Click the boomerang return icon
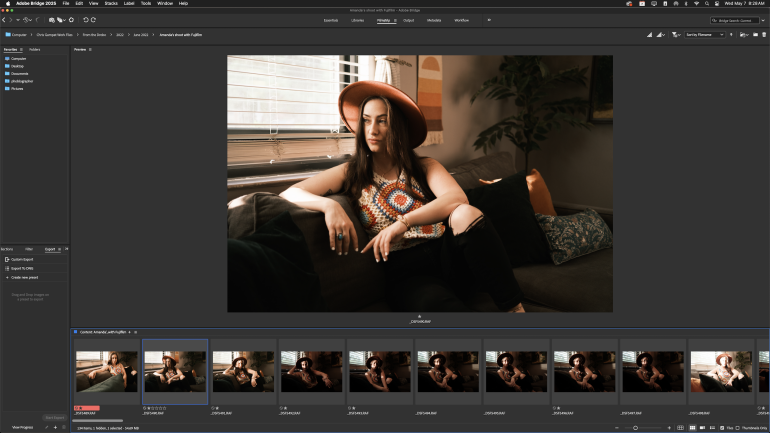This screenshot has width=770, height=433. [37, 20]
